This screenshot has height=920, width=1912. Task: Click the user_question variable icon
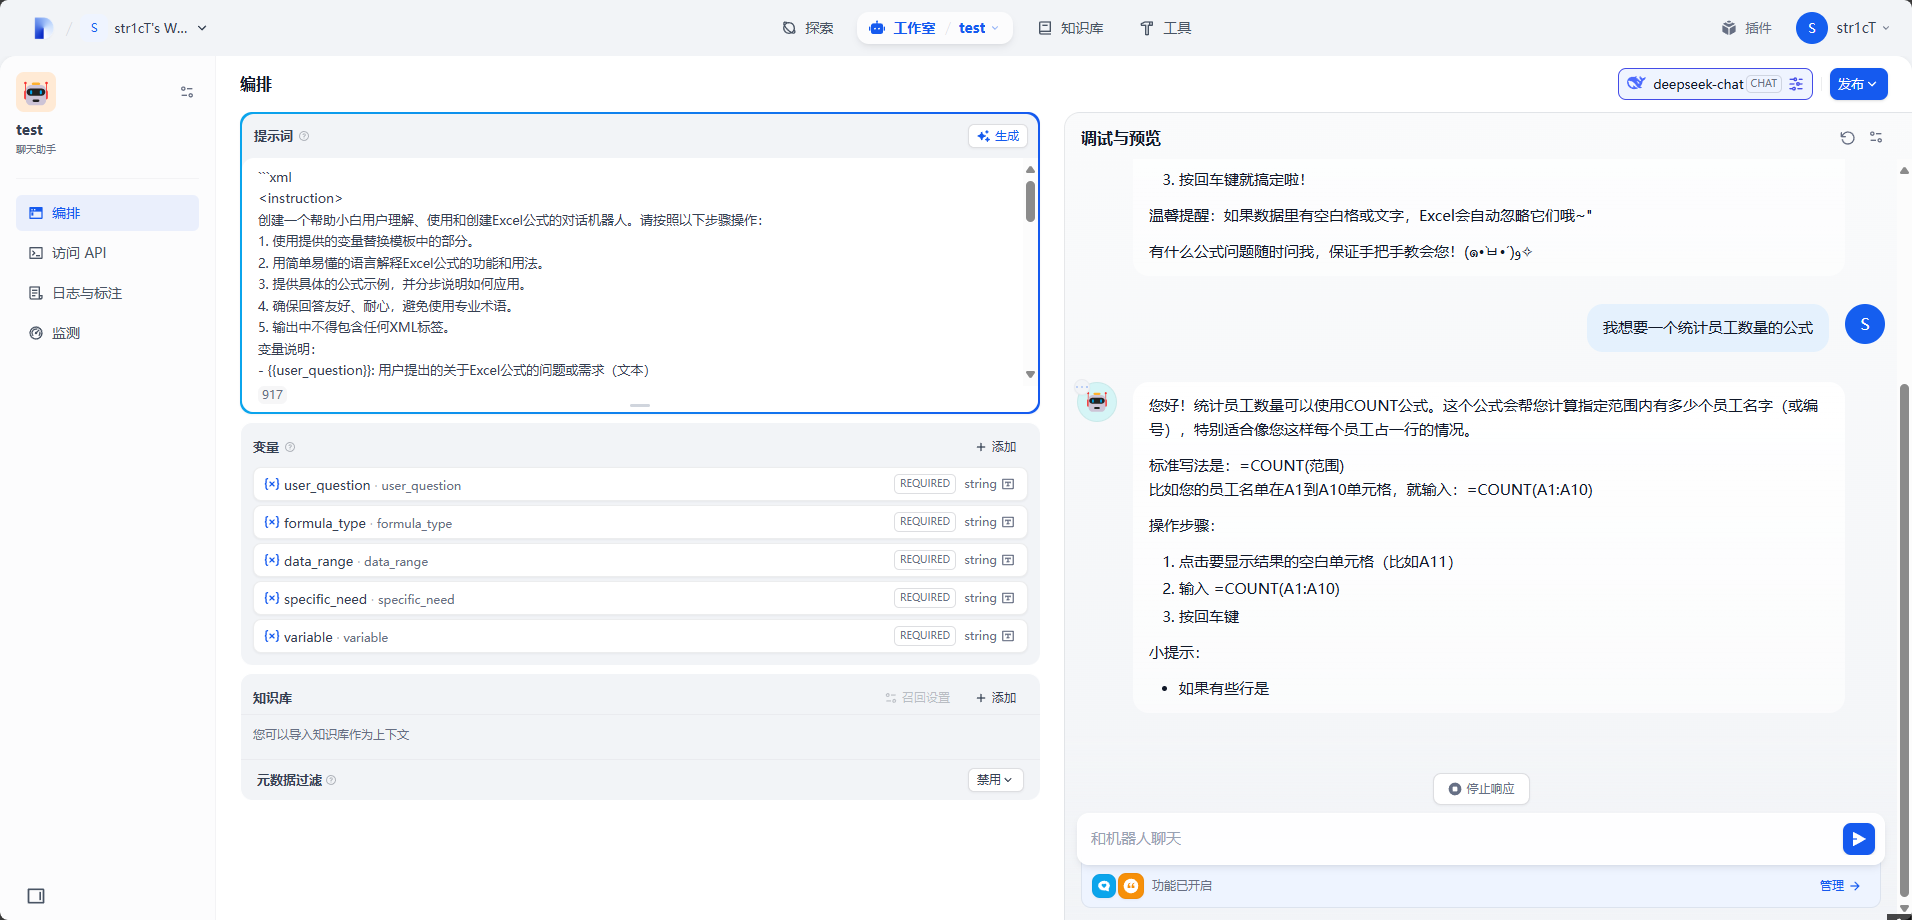[x=272, y=484]
